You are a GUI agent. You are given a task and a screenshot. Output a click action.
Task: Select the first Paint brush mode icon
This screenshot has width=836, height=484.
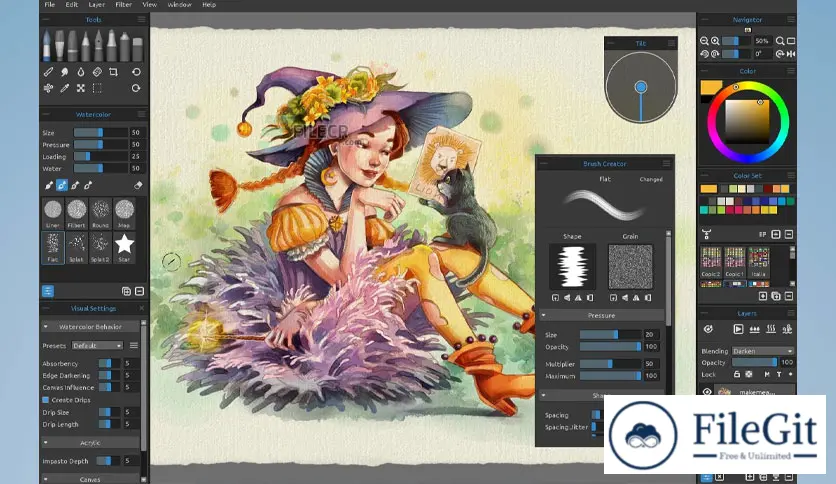pyautogui.click(x=49, y=185)
